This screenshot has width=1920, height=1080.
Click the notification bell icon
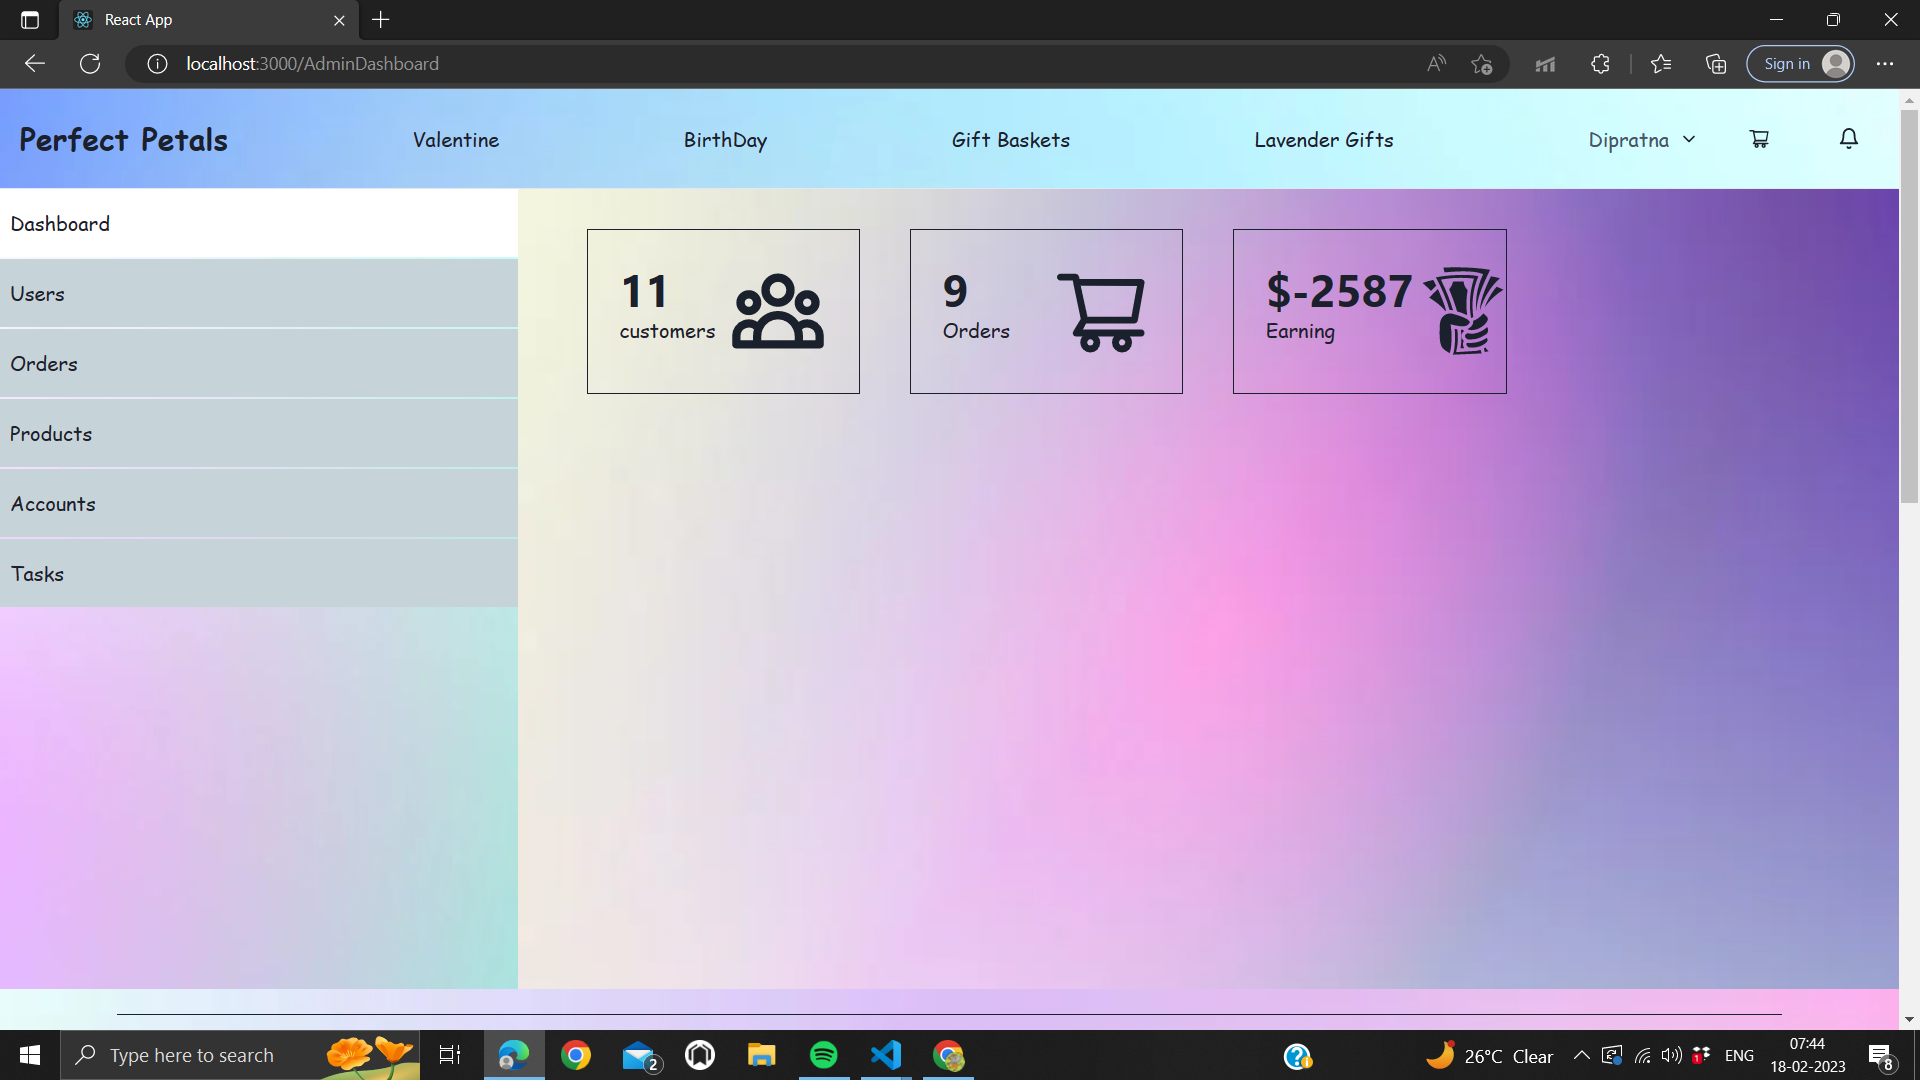pyautogui.click(x=1848, y=139)
